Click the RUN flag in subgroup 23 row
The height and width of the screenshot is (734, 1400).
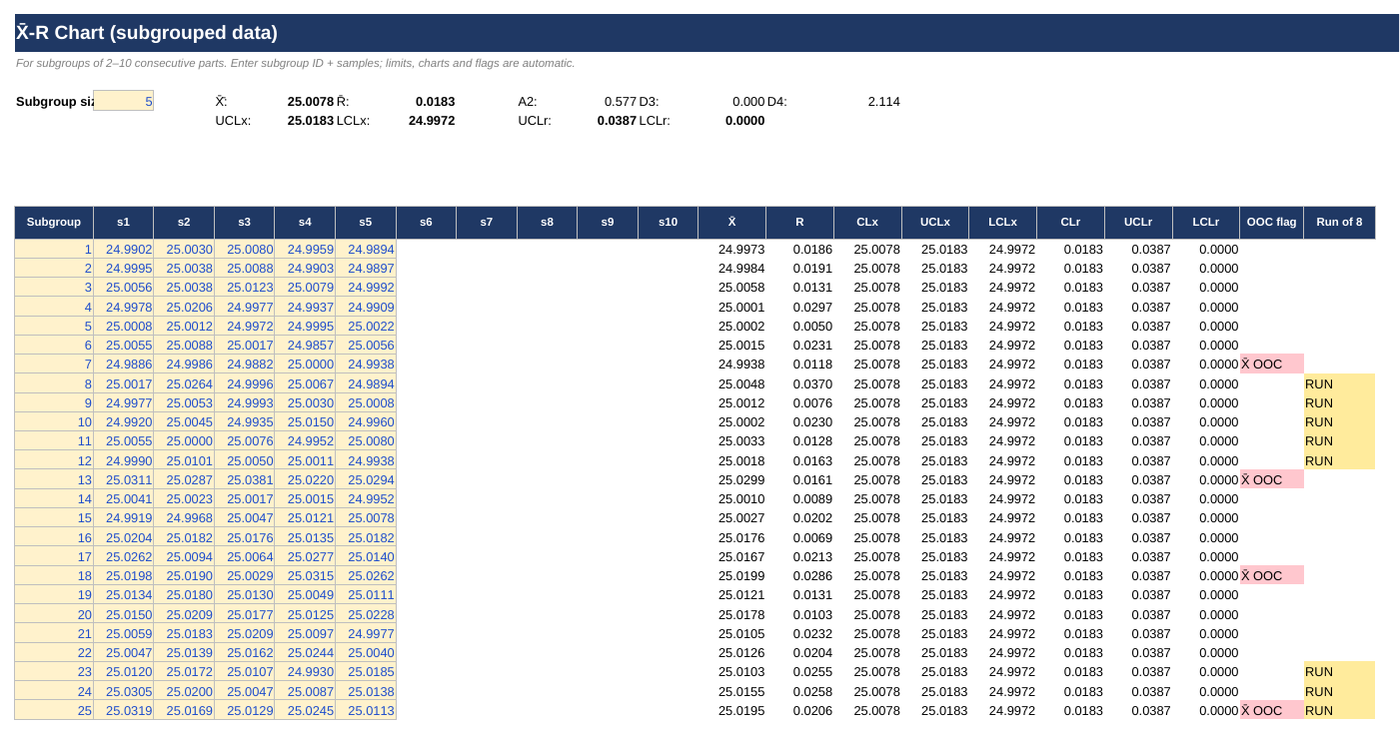pyautogui.click(x=1339, y=672)
